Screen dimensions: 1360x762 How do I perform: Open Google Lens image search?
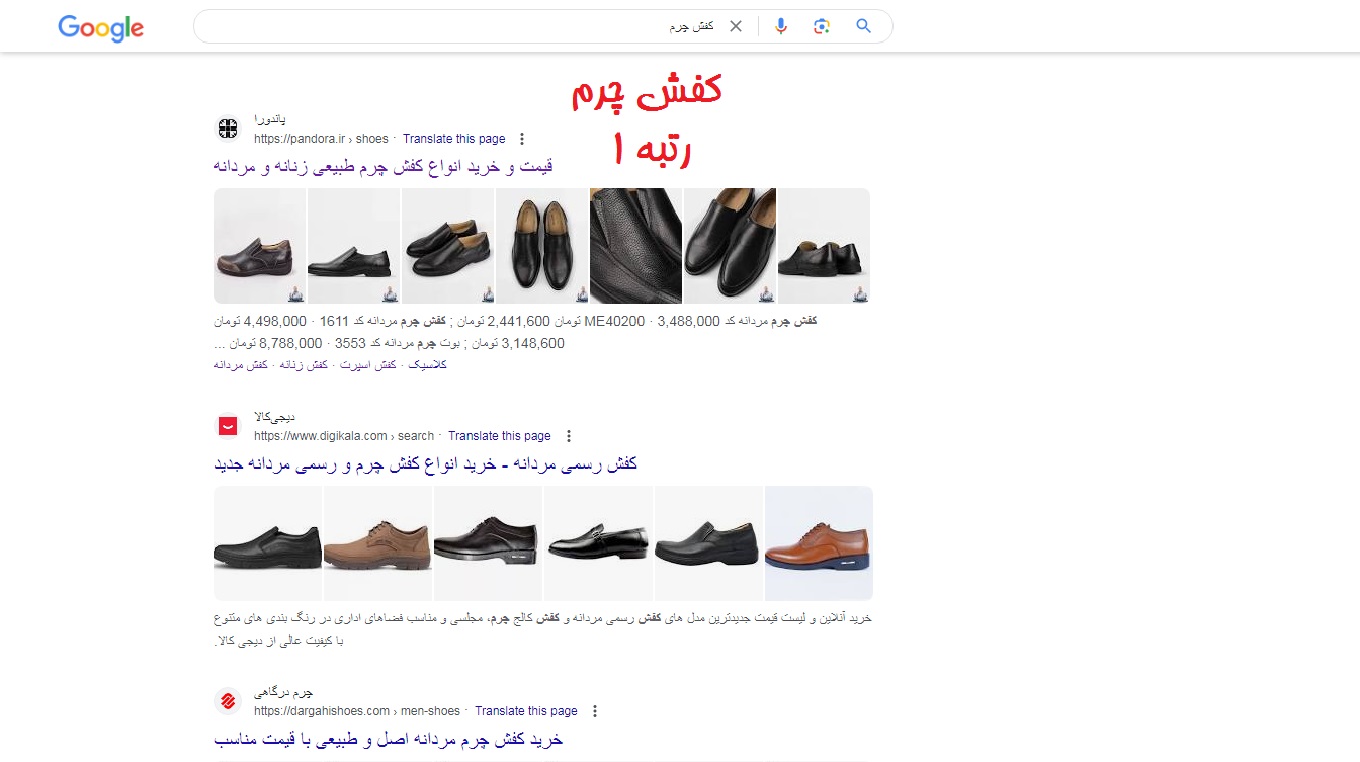click(x=822, y=26)
